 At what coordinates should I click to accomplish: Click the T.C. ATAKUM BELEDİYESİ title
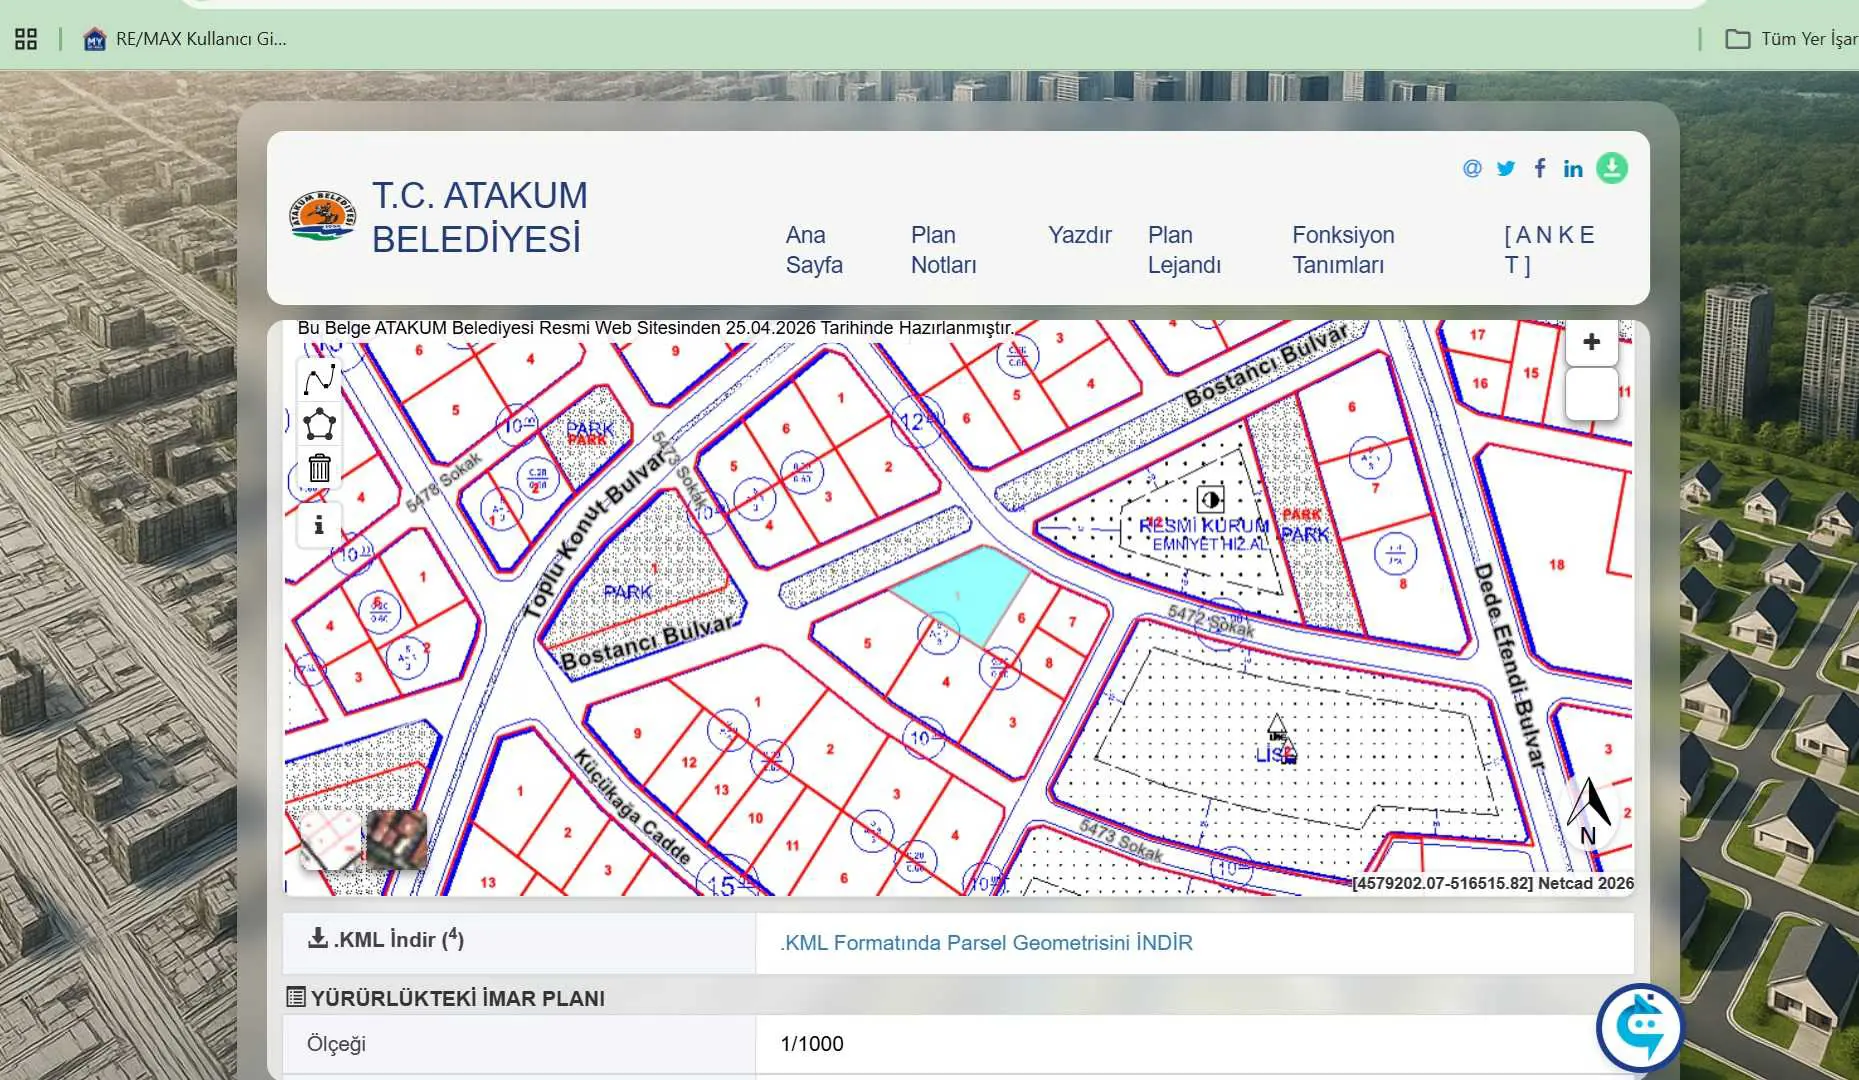pyautogui.click(x=480, y=217)
